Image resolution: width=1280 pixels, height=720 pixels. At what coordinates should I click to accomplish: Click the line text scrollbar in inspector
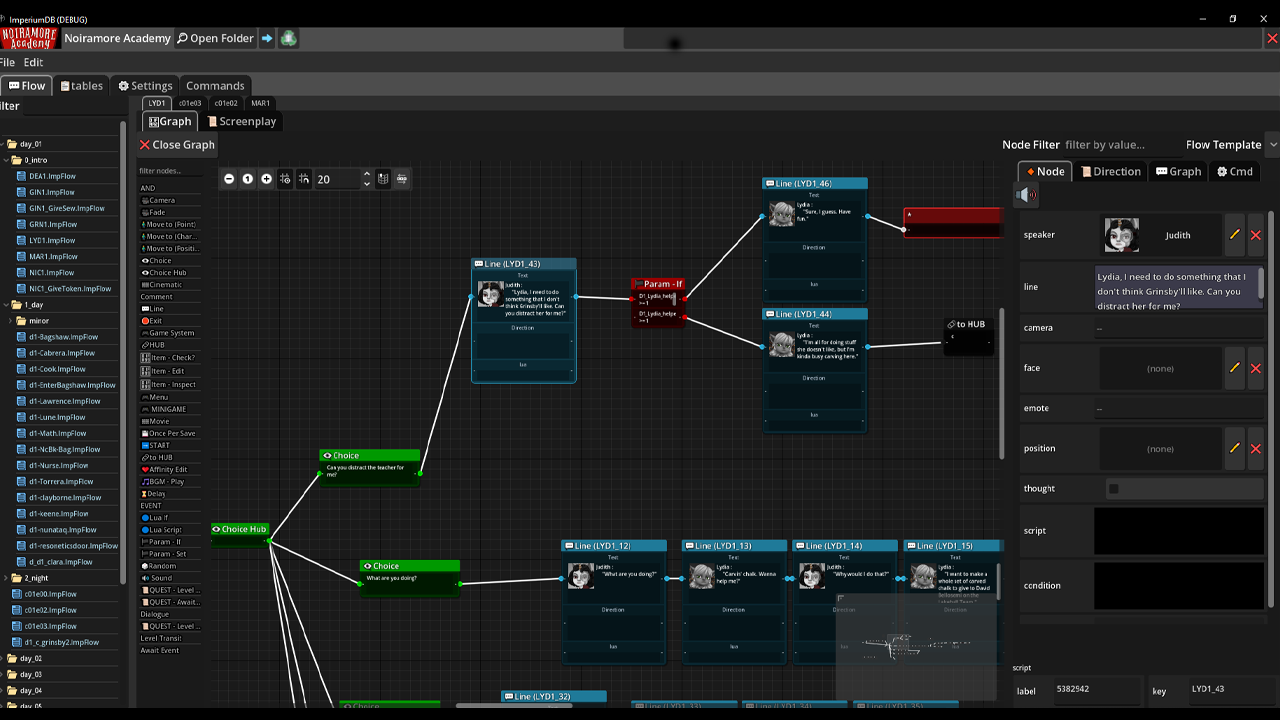coord(1261,282)
